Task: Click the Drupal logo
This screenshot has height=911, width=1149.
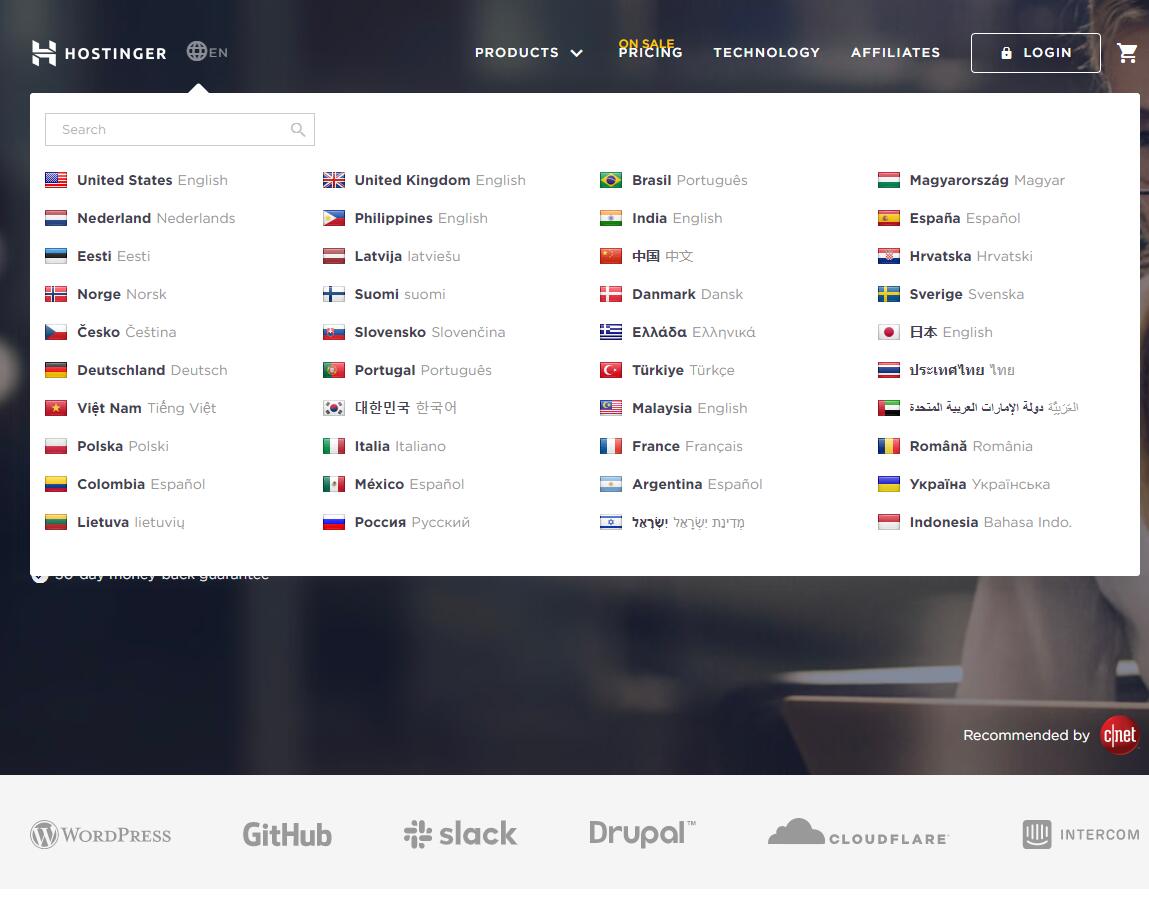Action: (x=642, y=834)
